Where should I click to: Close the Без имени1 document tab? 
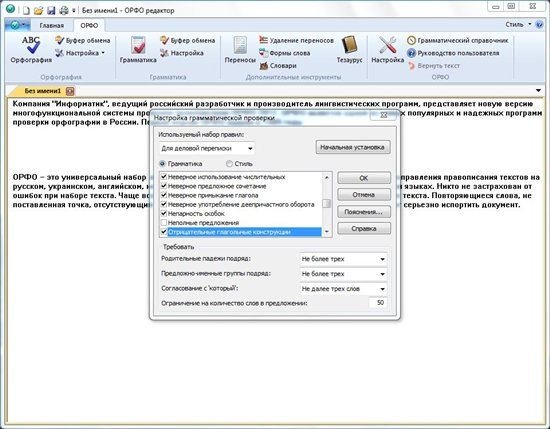[x=70, y=91]
